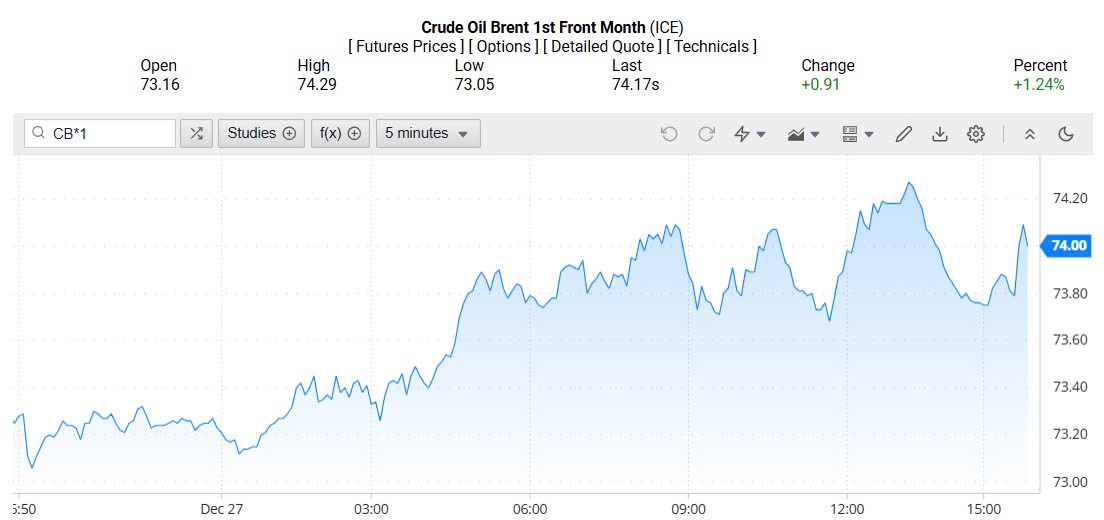Viewport: 1104px width, 520px height.
Task: Open the chart type dropdown
Action: [803, 134]
